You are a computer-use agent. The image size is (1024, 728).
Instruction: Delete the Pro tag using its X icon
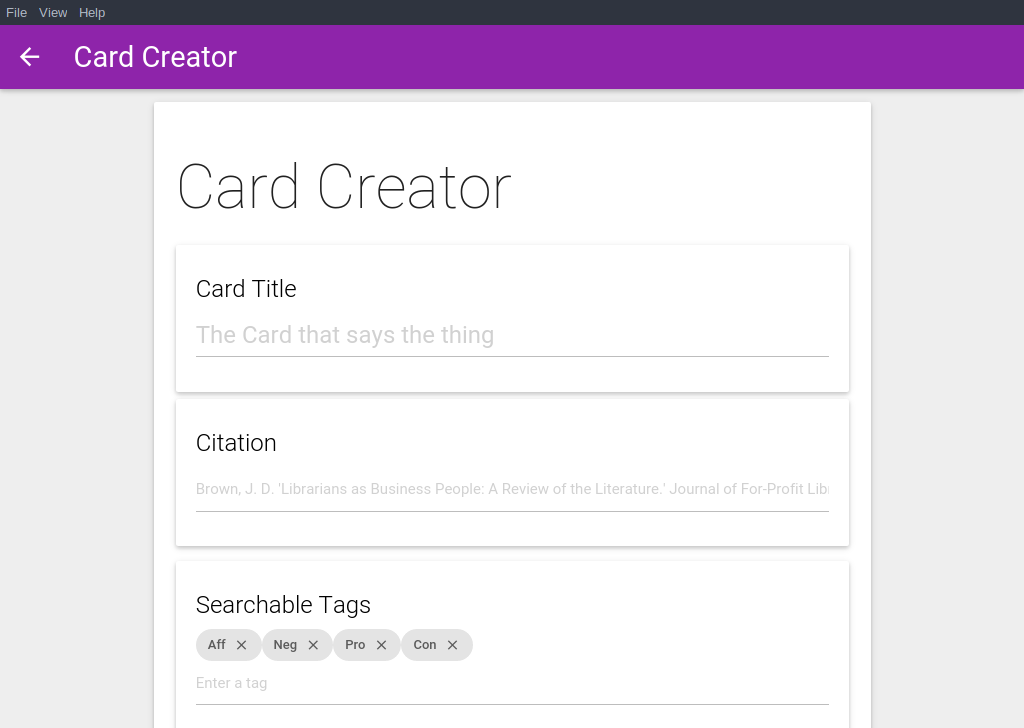[x=381, y=645]
